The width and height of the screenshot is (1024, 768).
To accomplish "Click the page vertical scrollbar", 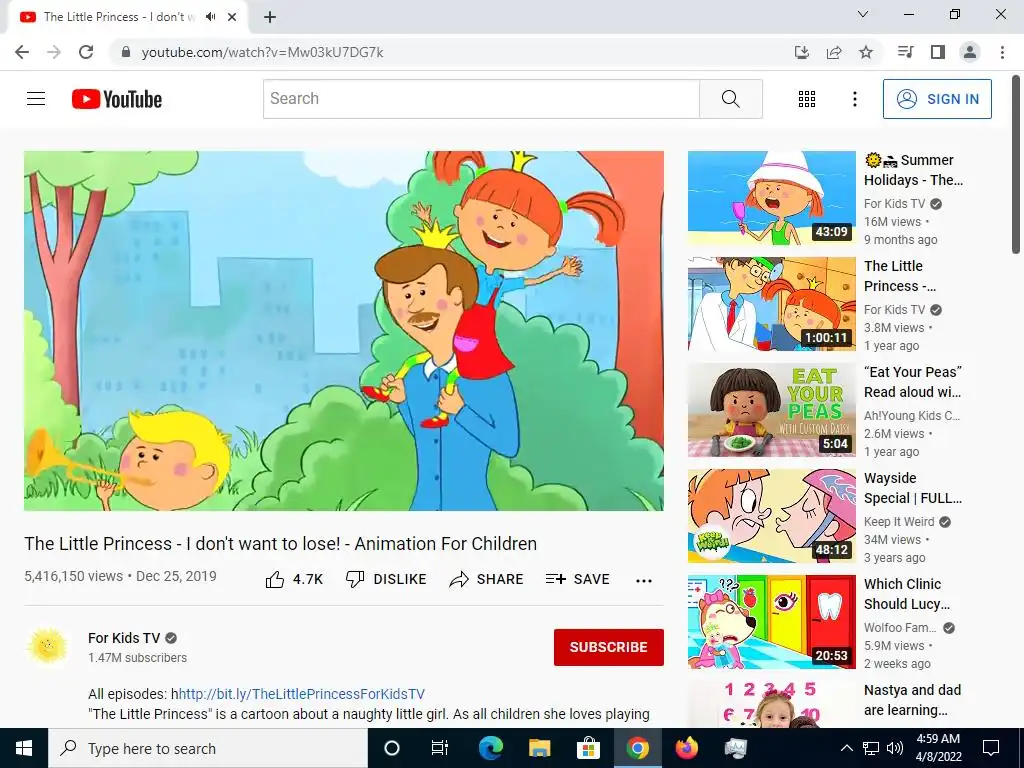I will coord(1016,164).
